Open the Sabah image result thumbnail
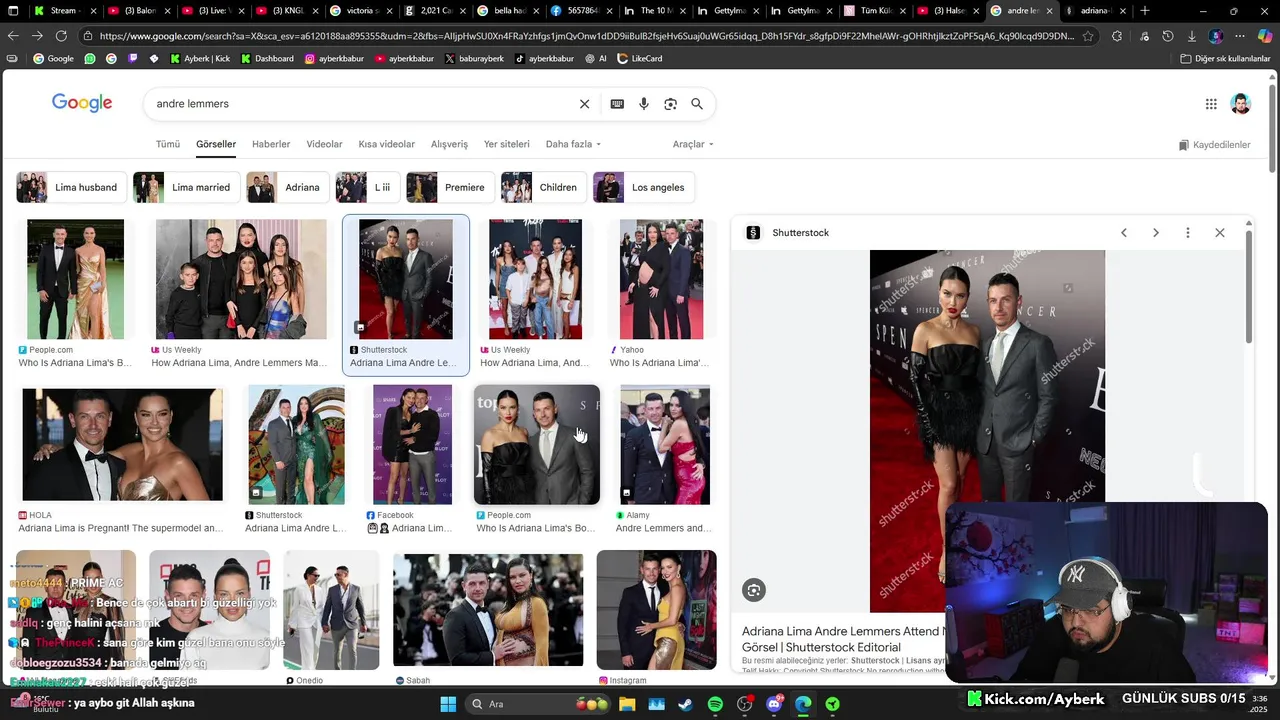1280x720 pixels. (x=488, y=610)
